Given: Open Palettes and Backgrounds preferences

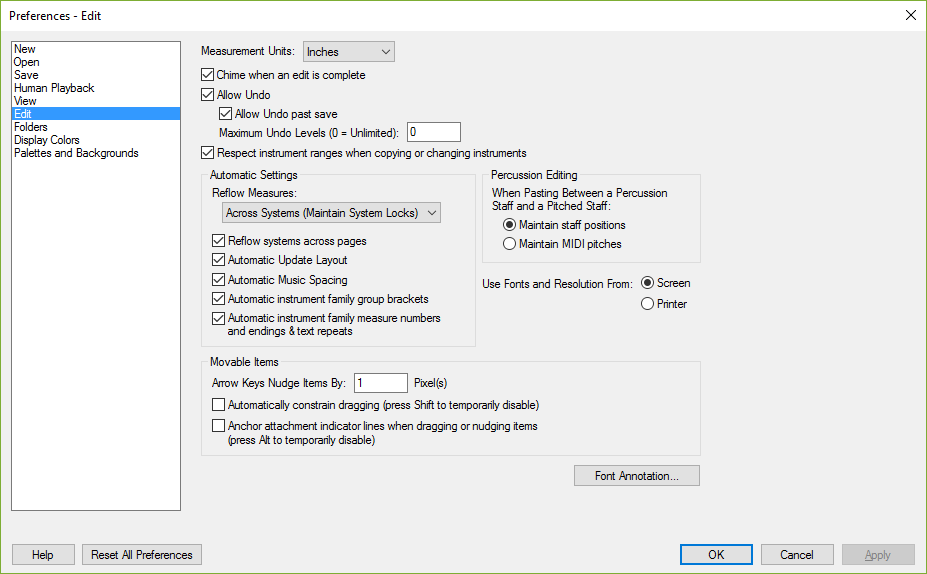Looking at the screenshot, I should click(x=76, y=153).
